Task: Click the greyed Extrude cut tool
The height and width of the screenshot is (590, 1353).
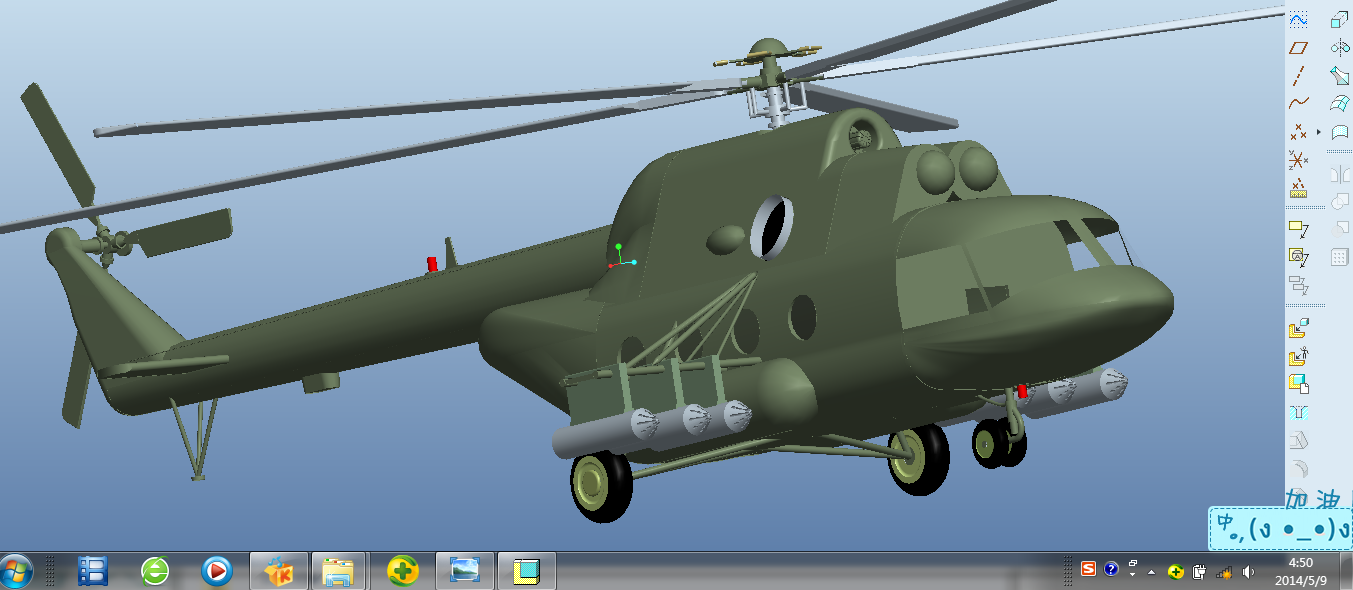Action: click(1298, 439)
